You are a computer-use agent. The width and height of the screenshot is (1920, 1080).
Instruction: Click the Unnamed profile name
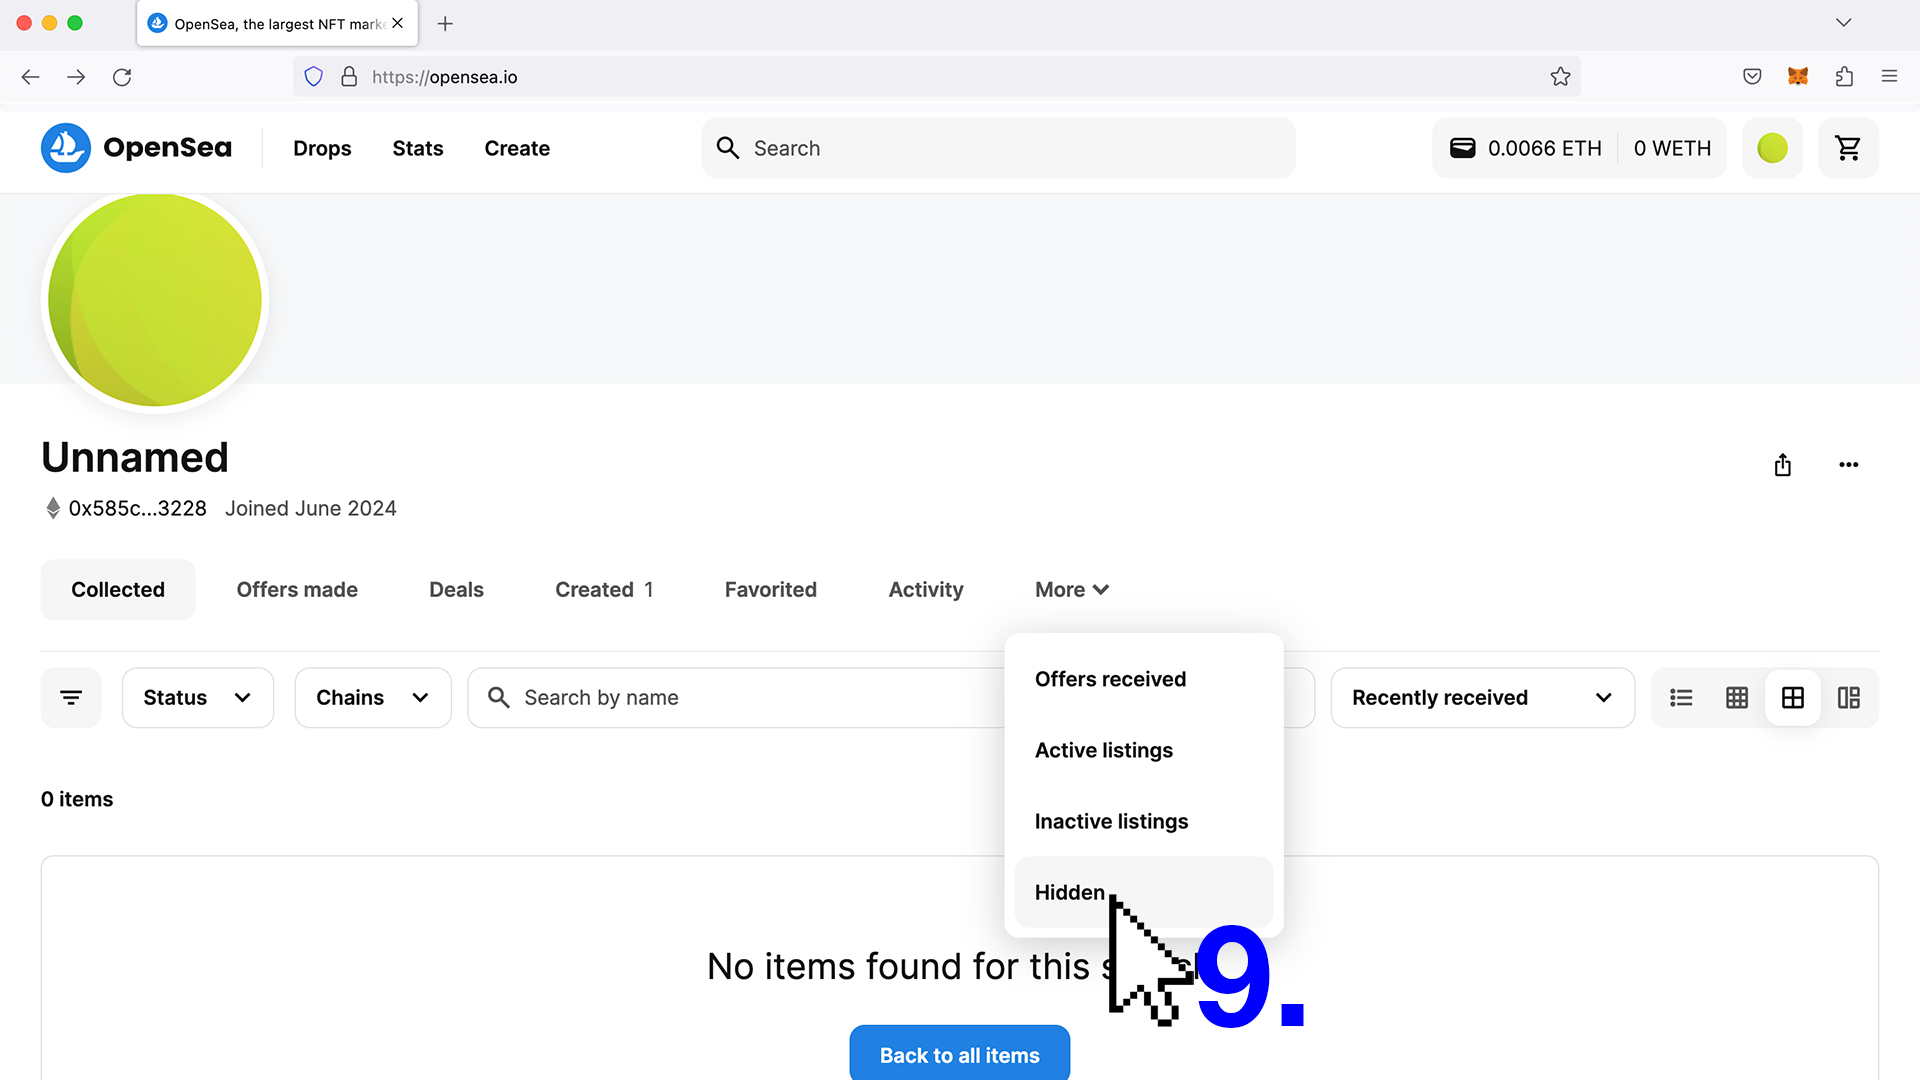tap(135, 457)
